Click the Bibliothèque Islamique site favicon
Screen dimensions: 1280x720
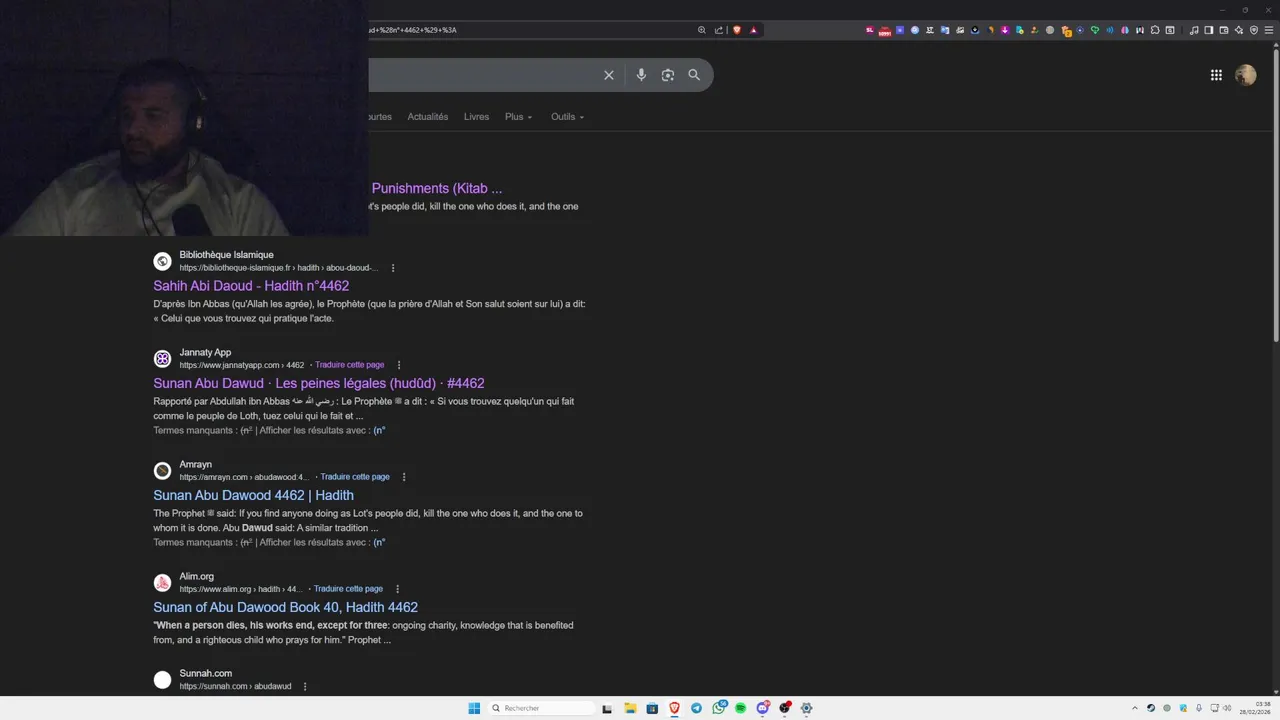pos(162,261)
